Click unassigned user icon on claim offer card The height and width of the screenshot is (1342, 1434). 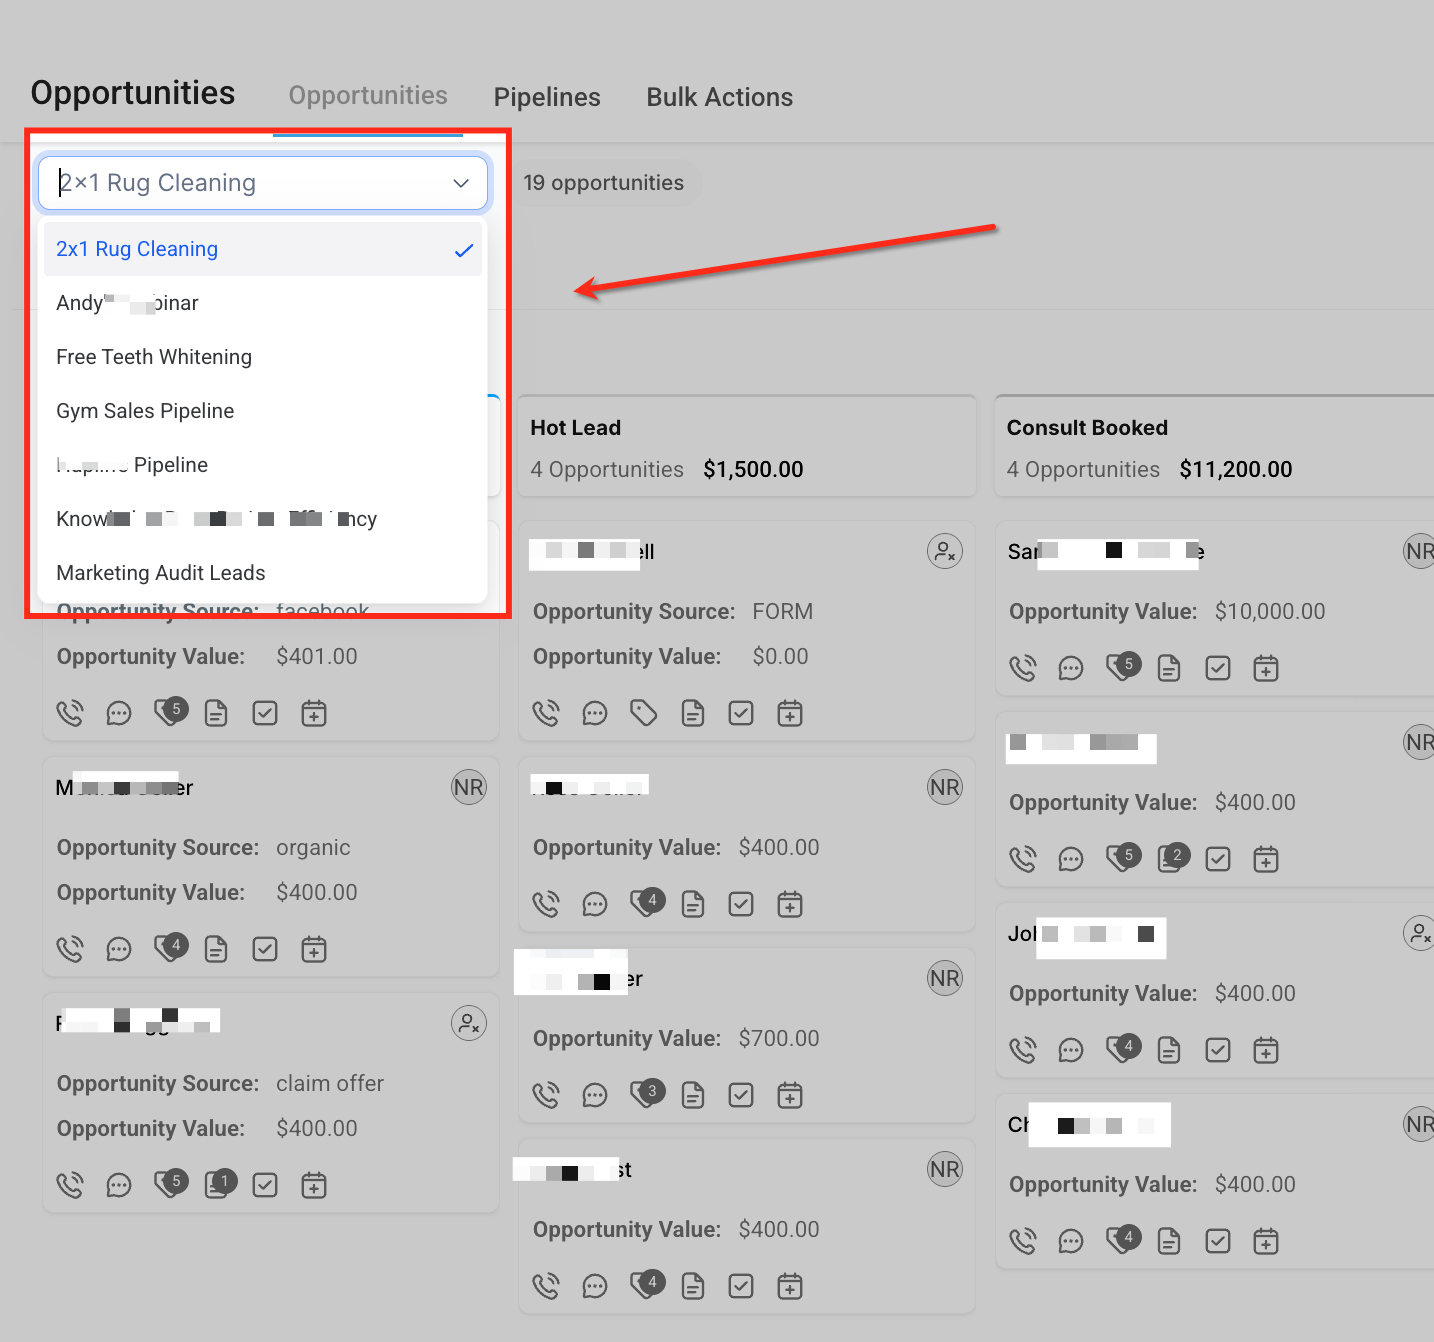point(469,1023)
